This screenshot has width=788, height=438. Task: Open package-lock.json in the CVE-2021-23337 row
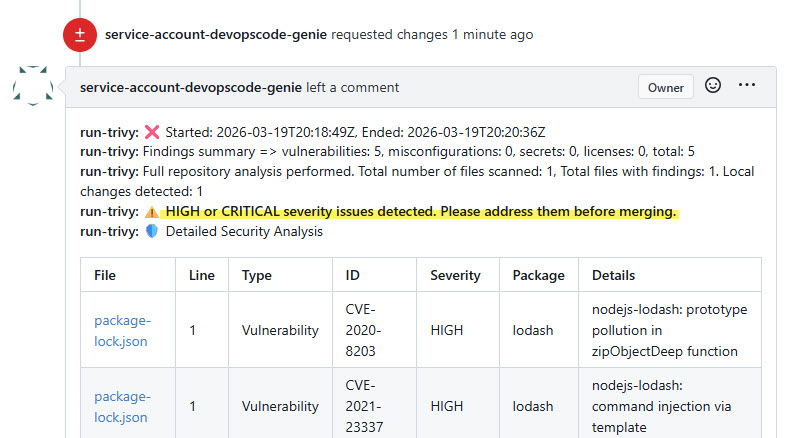tap(122, 406)
